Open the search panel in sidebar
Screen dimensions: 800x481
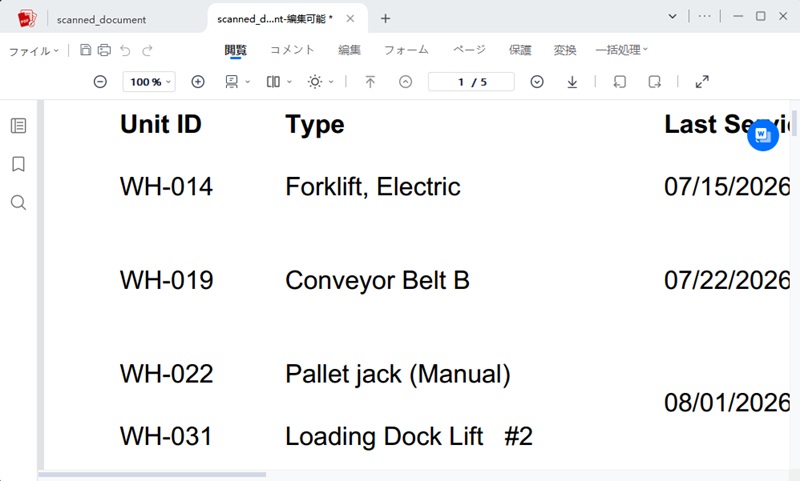(x=18, y=202)
